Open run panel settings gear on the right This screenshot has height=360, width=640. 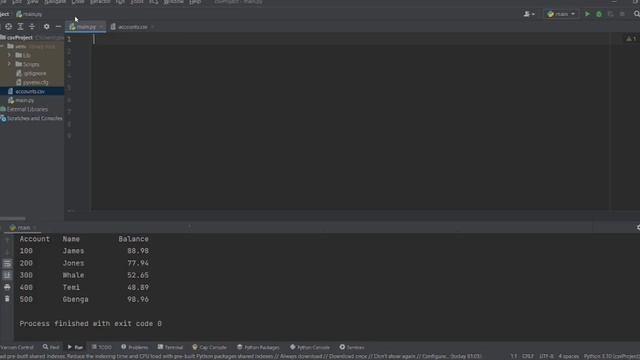[638, 227]
